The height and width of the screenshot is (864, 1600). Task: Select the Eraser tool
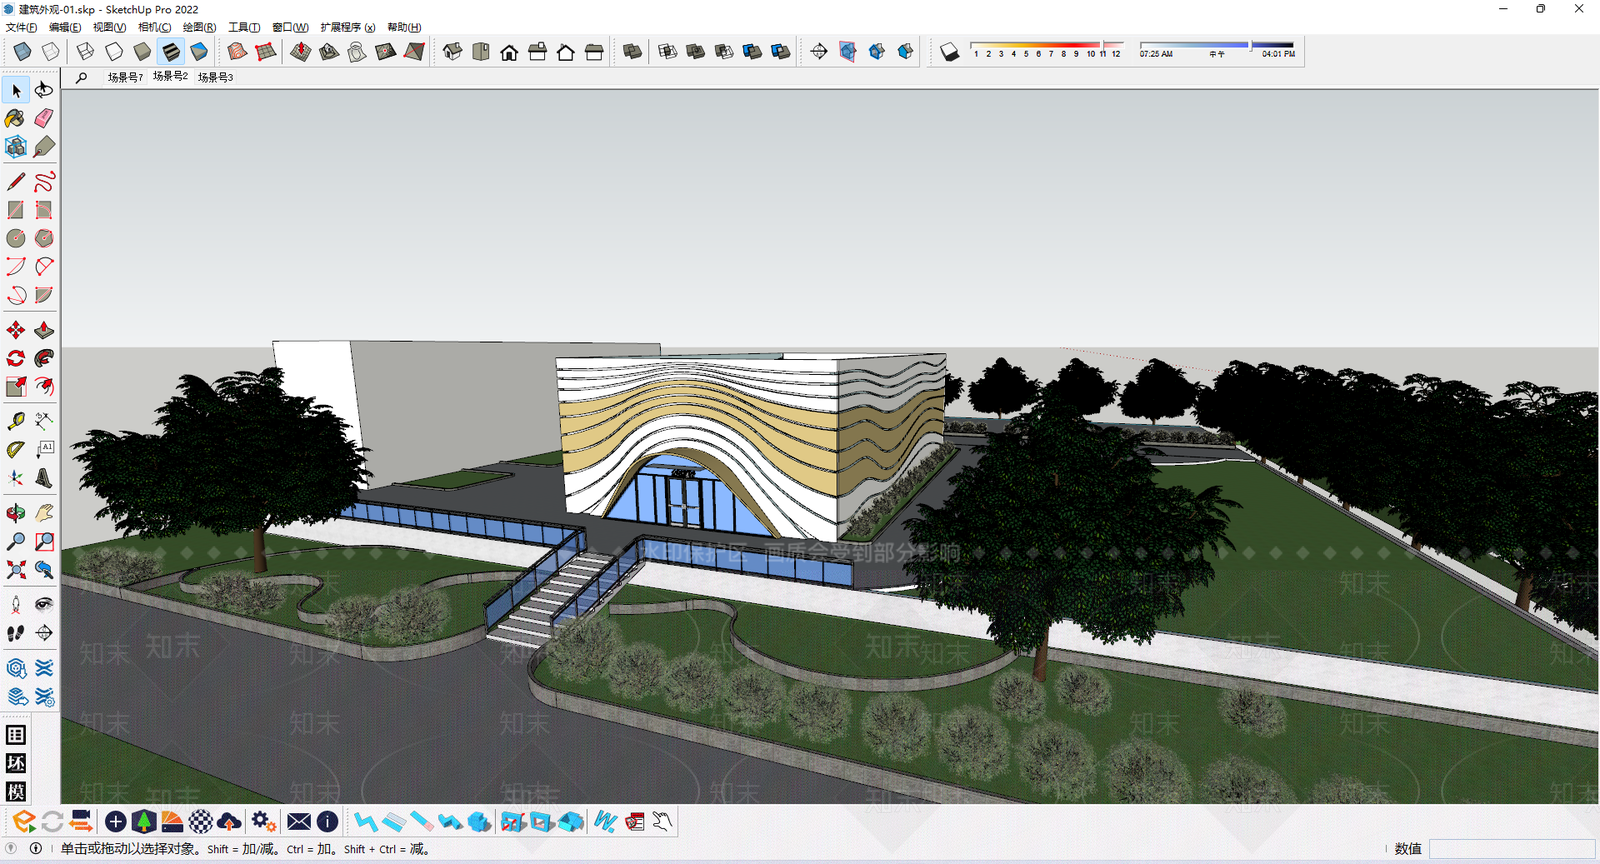point(44,119)
